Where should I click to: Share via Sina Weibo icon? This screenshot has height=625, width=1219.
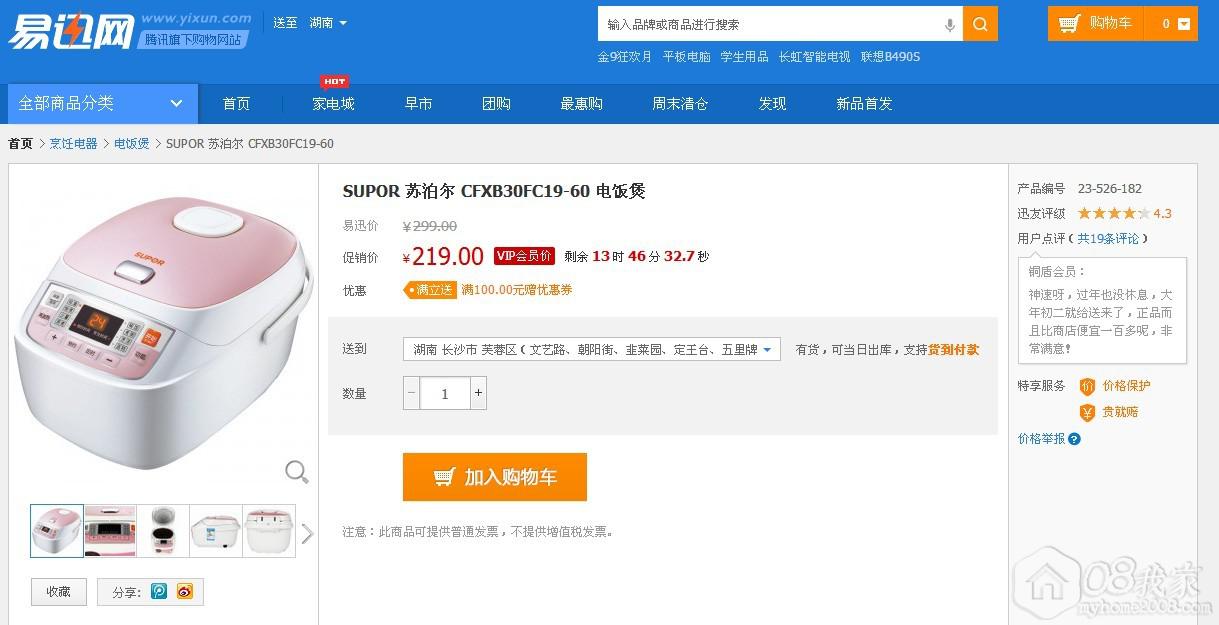pyautogui.click(x=185, y=591)
